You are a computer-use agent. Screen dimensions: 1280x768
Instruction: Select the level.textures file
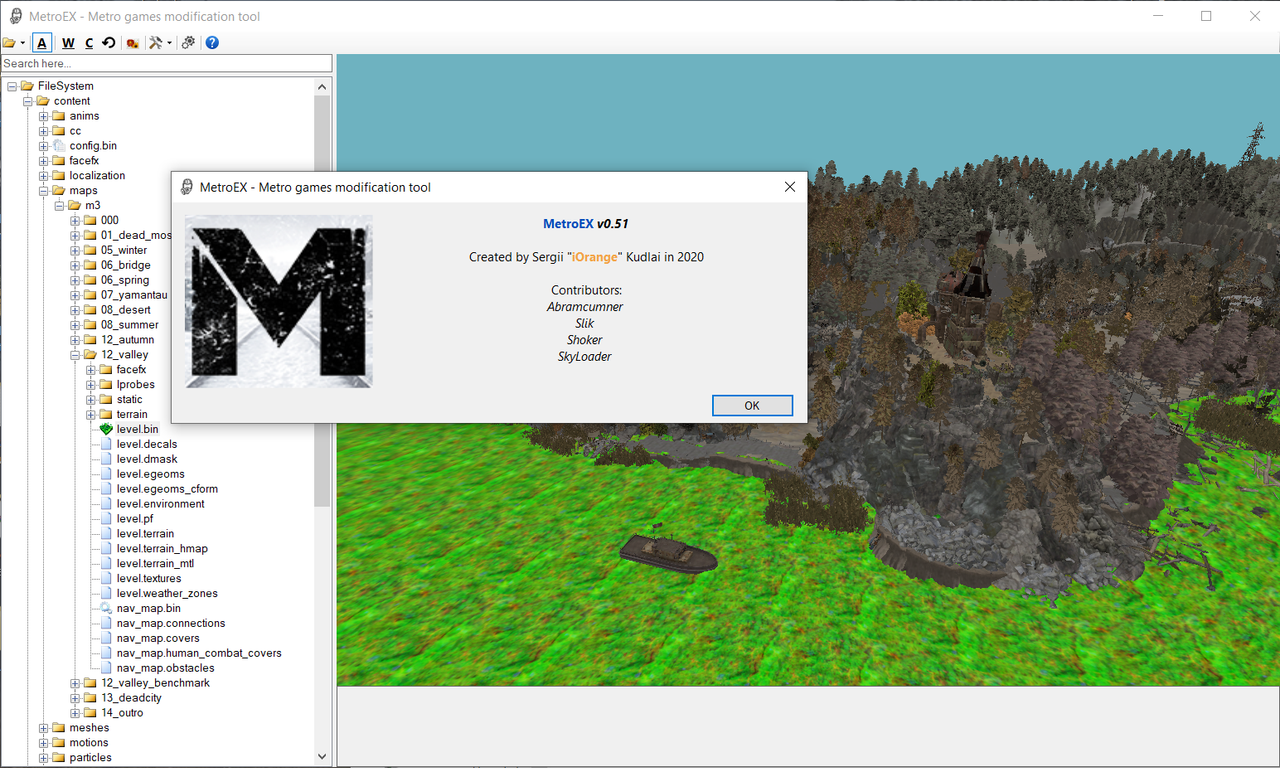pyautogui.click(x=149, y=578)
